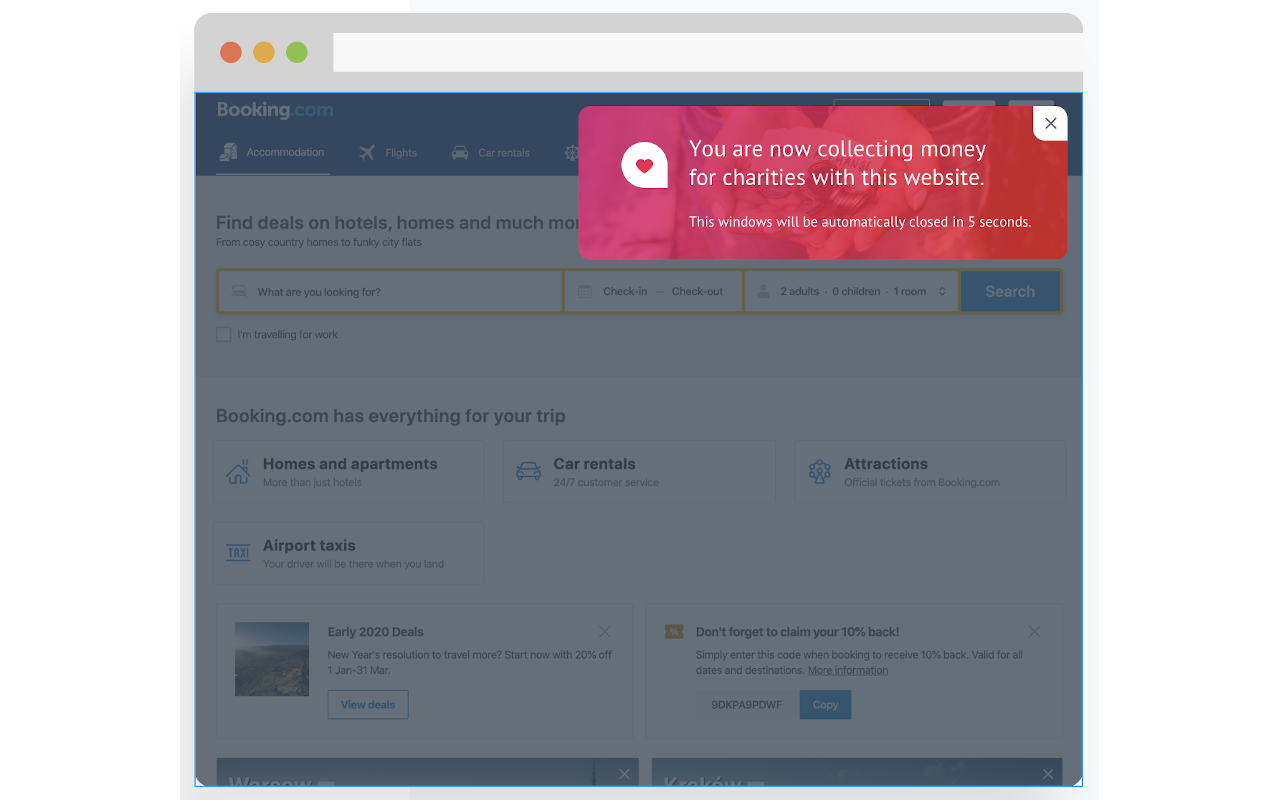Click 'Booking.com has everything for your trip' heading

(391, 416)
